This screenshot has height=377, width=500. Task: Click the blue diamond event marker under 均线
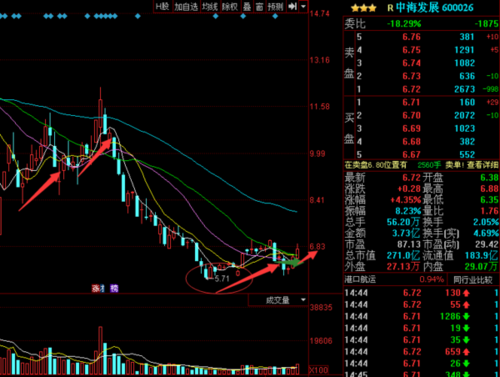click(x=215, y=16)
